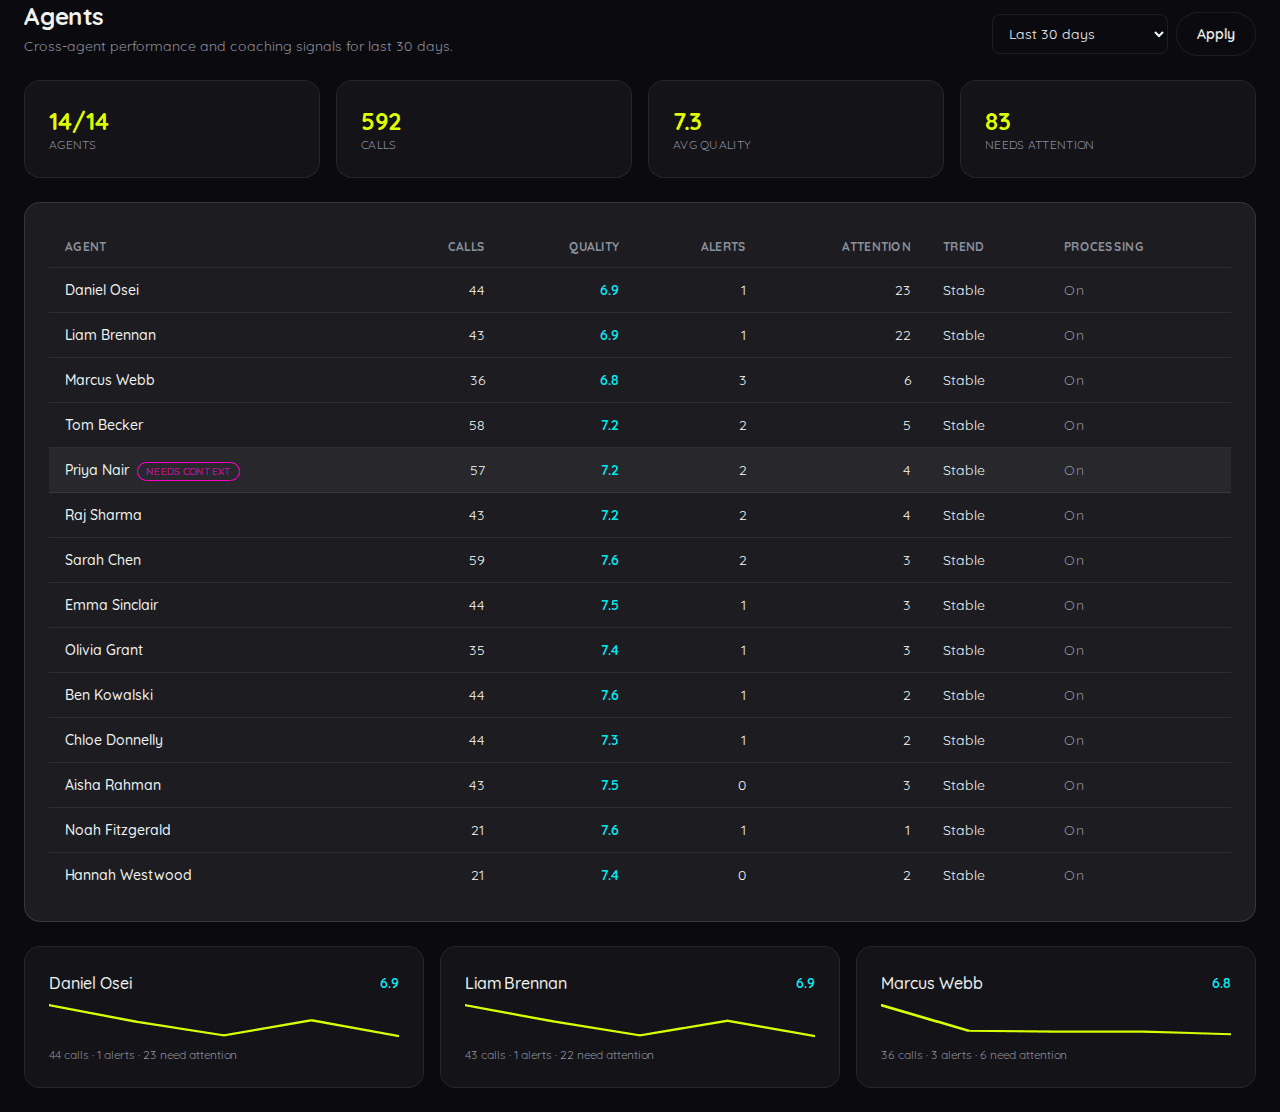Click Stable trend for Ben Kowalski
The image size is (1280, 1112).
coord(964,695)
